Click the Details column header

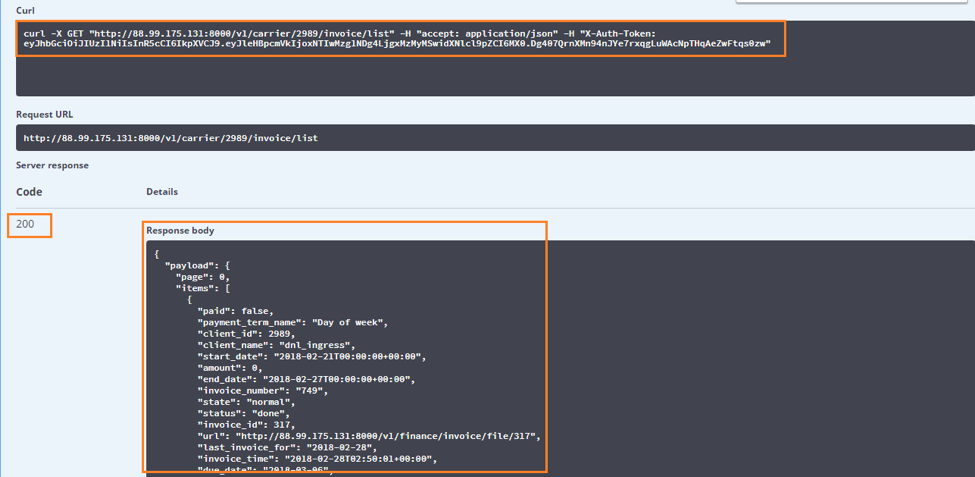point(162,192)
